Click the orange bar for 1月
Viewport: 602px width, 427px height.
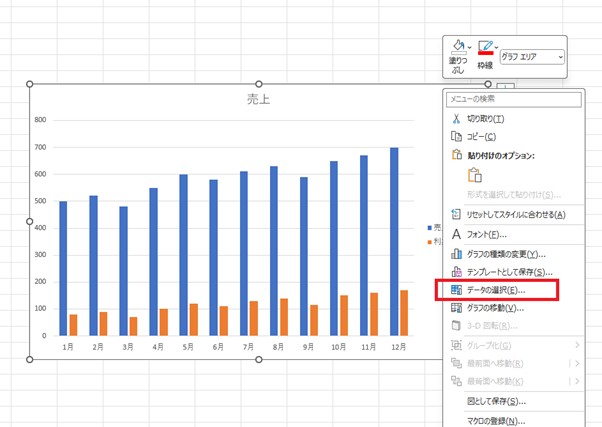click(x=73, y=325)
